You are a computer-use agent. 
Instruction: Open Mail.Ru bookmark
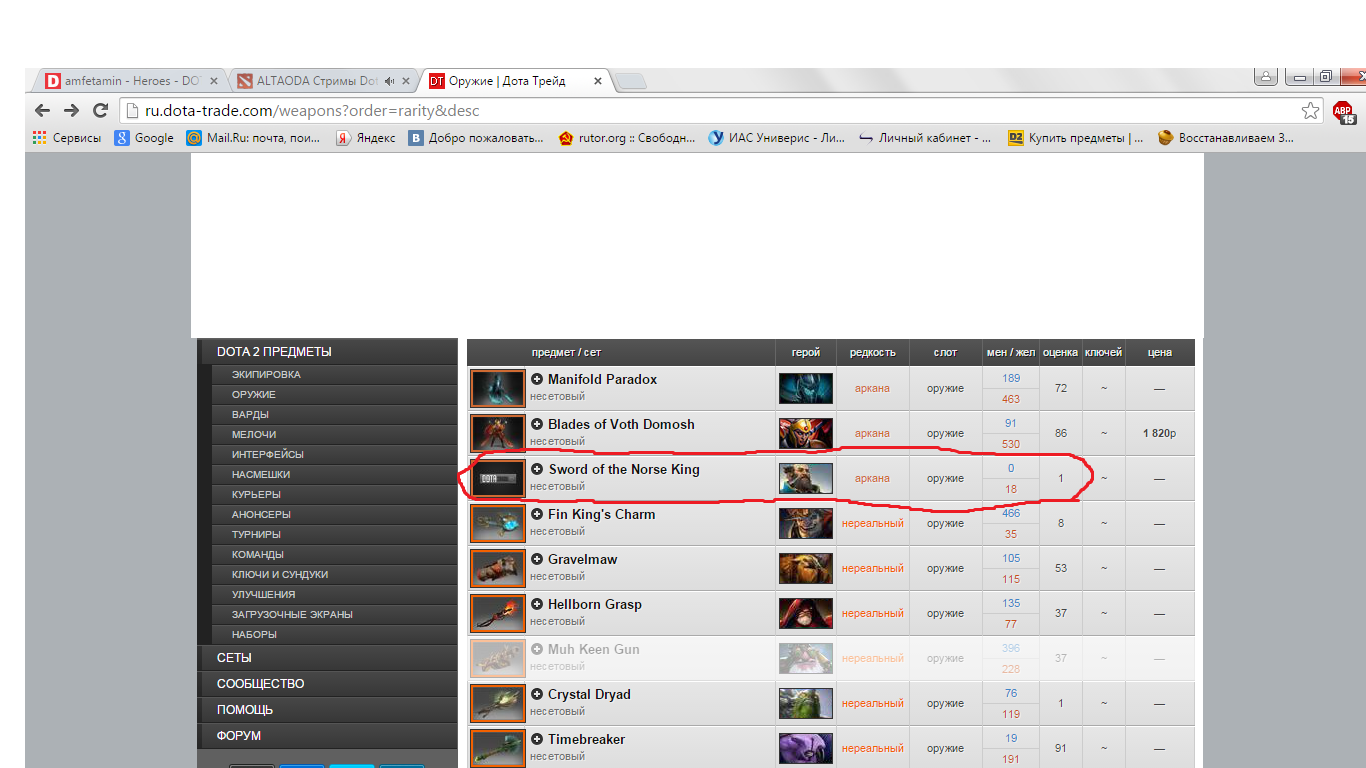tap(254, 138)
